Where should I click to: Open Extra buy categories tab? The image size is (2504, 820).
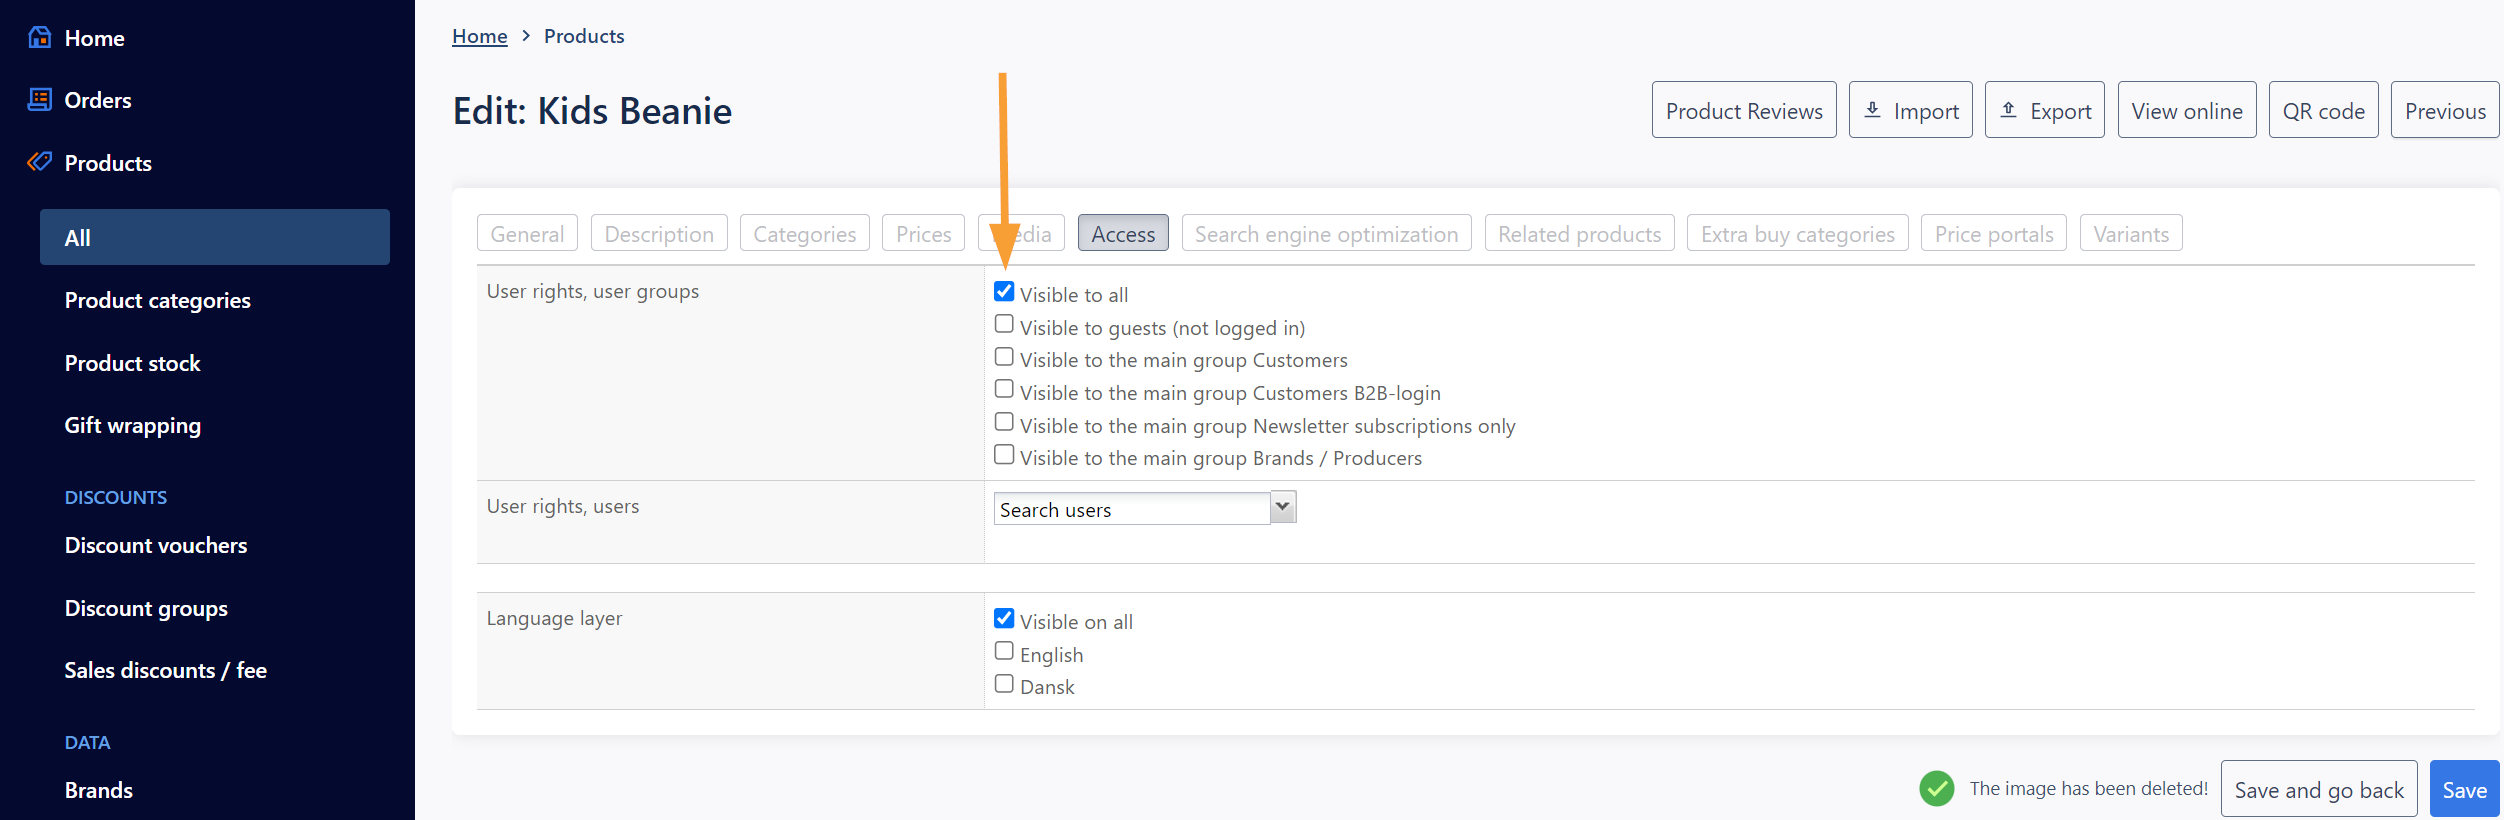pyautogui.click(x=1797, y=233)
